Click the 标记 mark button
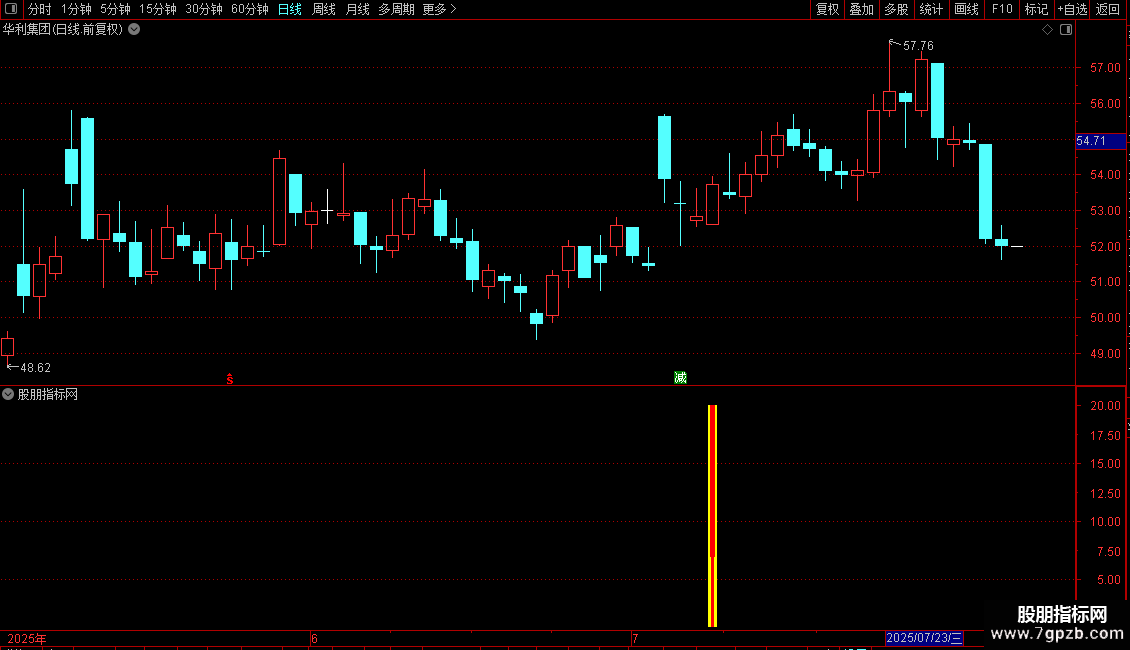The height and width of the screenshot is (650, 1130). (1036, 9)
